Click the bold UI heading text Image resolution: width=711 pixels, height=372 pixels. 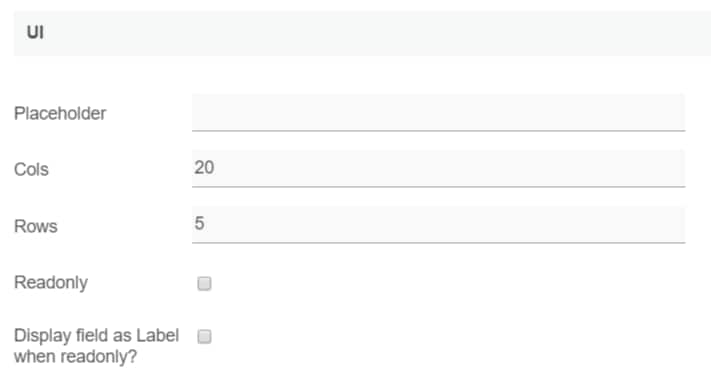coord(35,33)
